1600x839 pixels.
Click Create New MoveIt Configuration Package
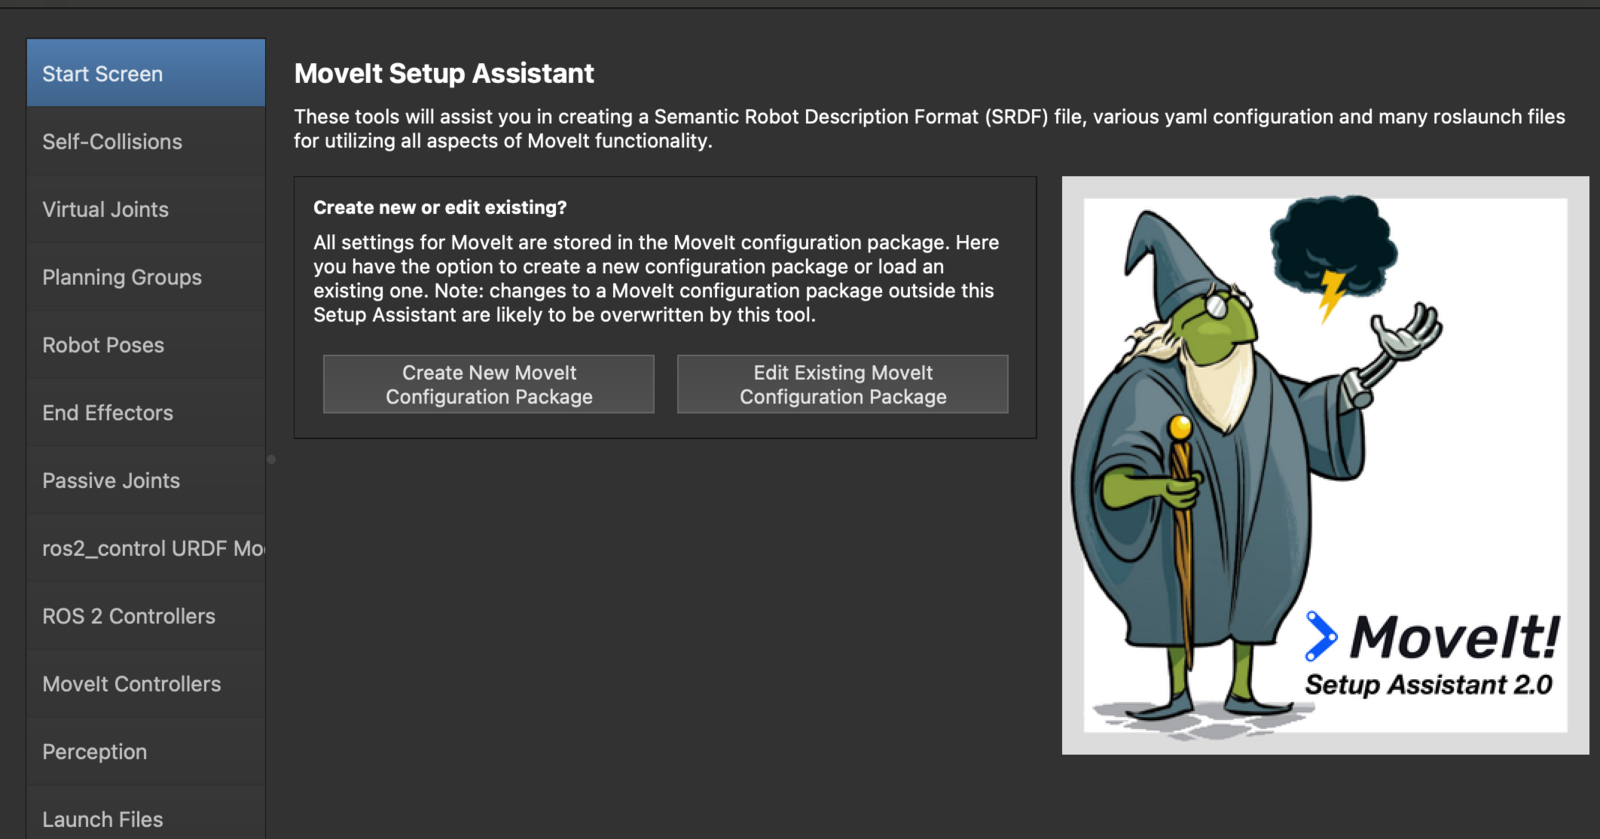coord(489,384)
